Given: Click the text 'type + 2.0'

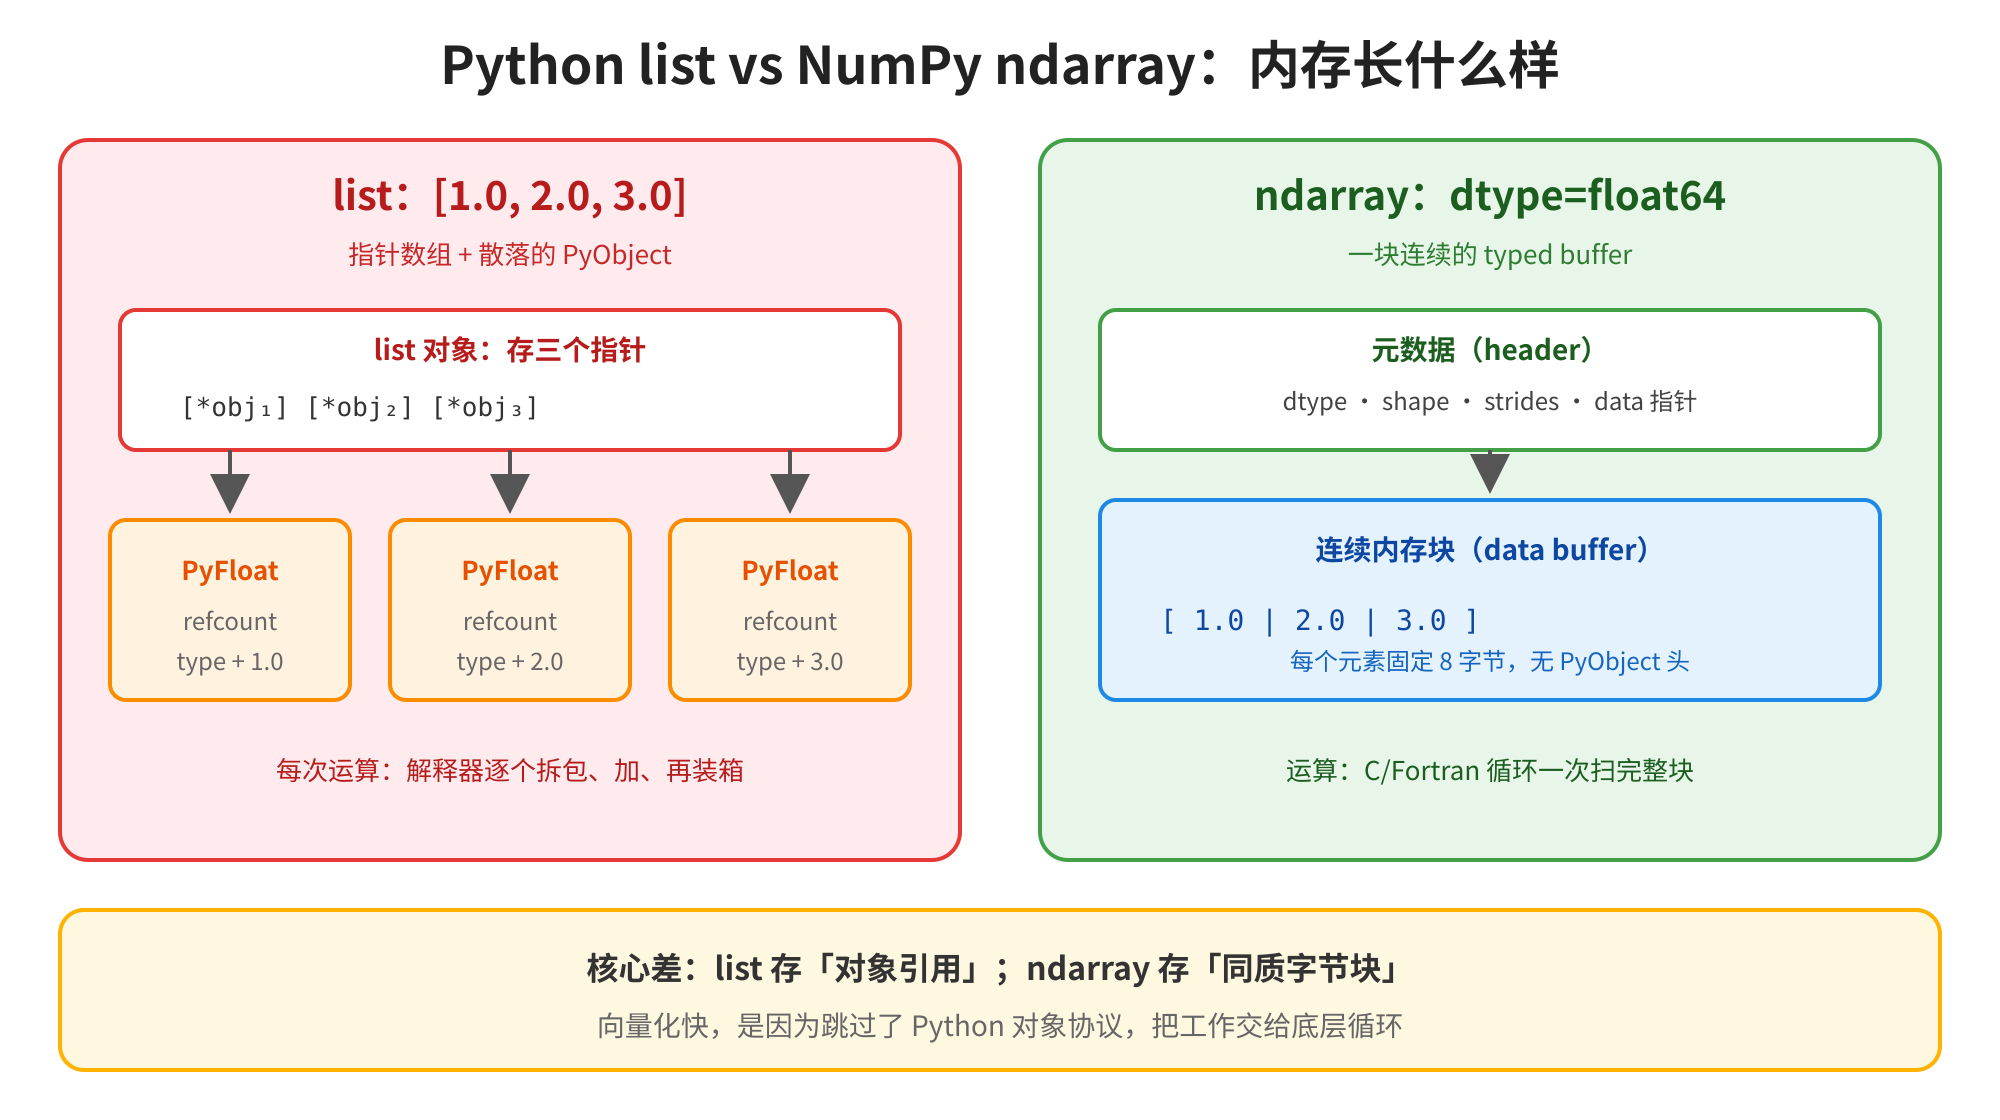Looking at the screenshot, I should coord(510,662).
